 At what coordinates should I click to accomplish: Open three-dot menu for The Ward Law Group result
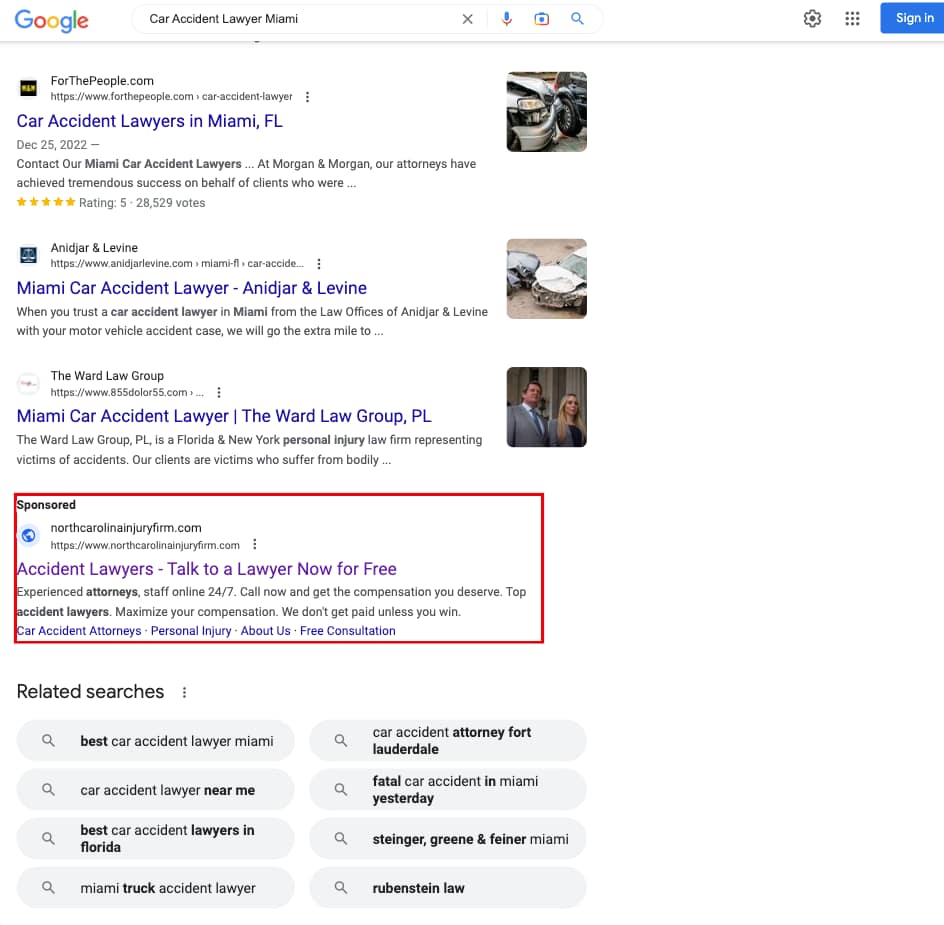pyautogui.click(x=219, y=393)
